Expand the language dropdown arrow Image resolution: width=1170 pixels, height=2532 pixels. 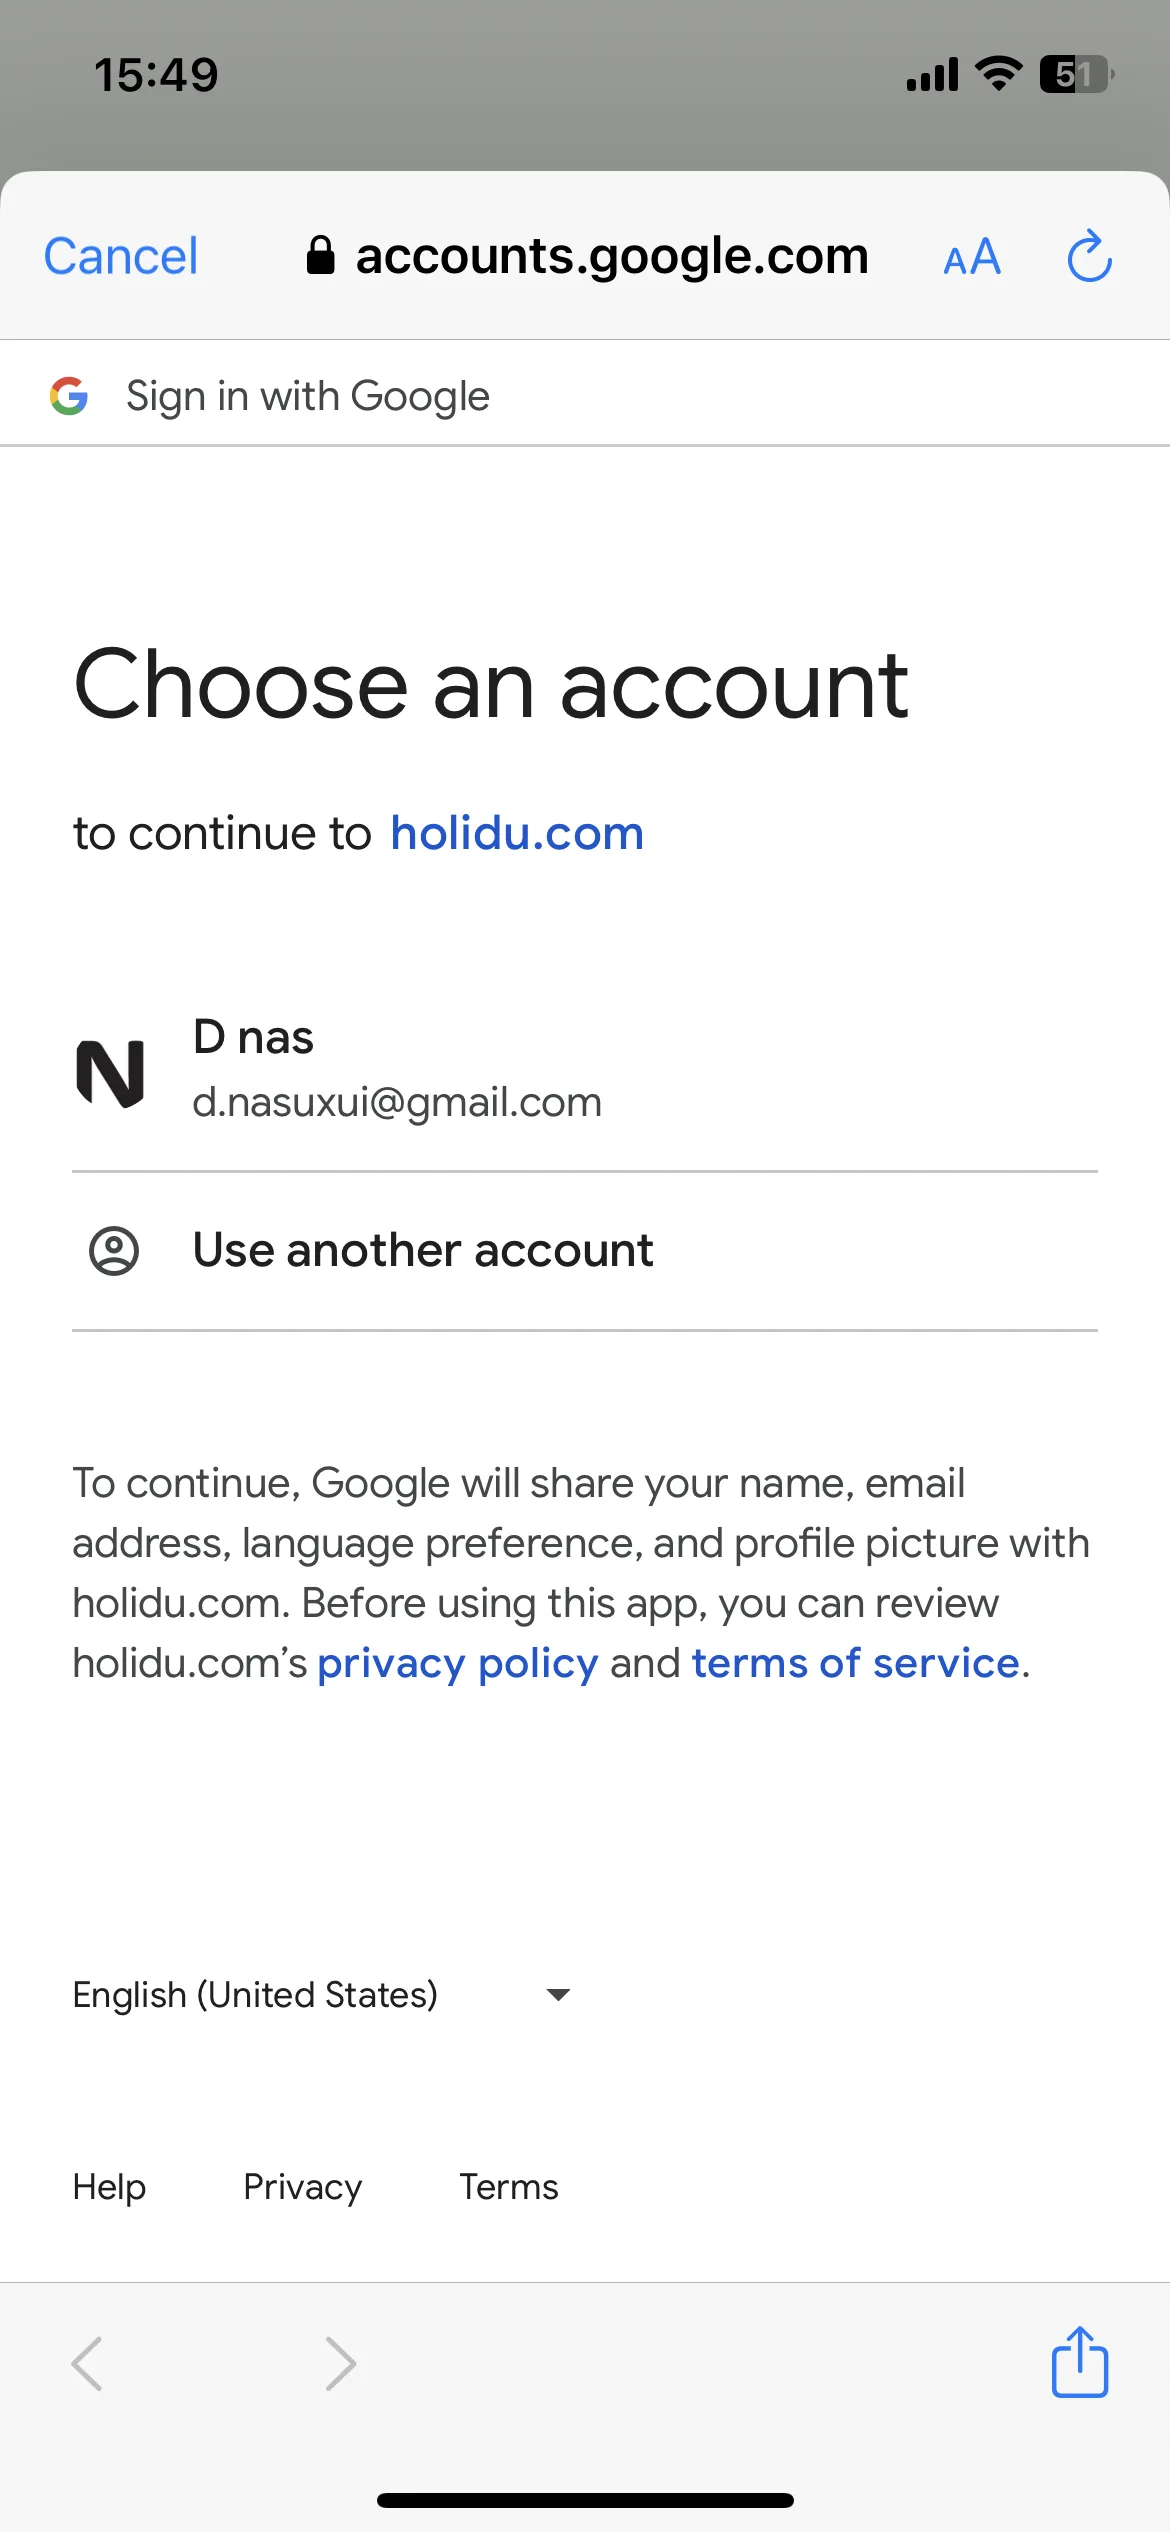click(x=558, y=1995)
